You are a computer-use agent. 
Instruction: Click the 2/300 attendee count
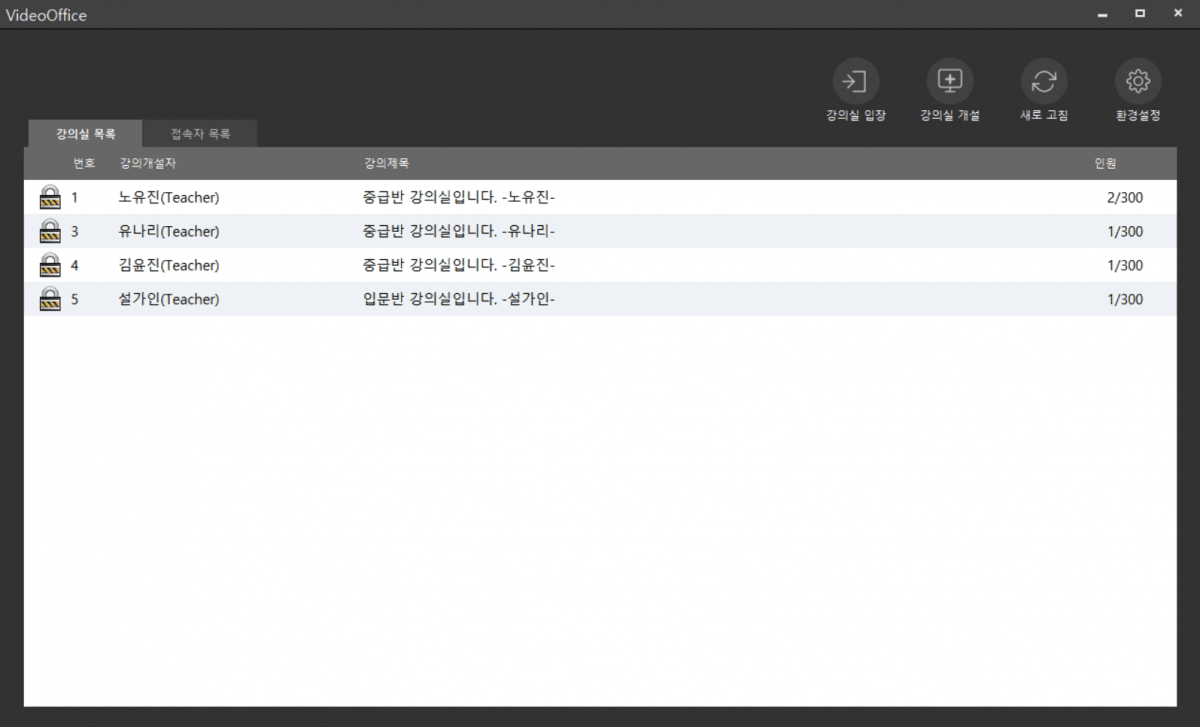[1124, 198]
